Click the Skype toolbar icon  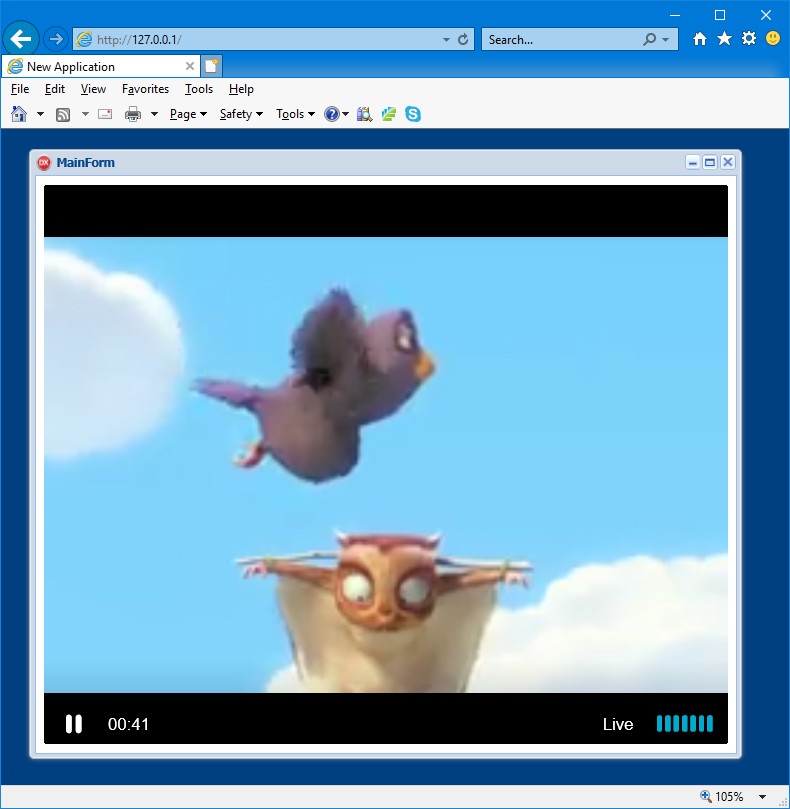413,114
